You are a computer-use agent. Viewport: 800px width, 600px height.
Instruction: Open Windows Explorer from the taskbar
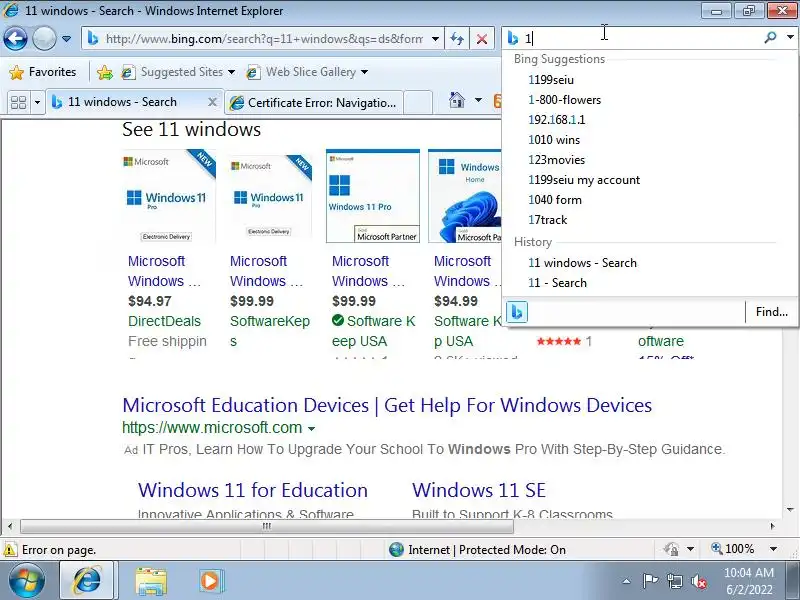pyautogui.click(x=151, y=581)
